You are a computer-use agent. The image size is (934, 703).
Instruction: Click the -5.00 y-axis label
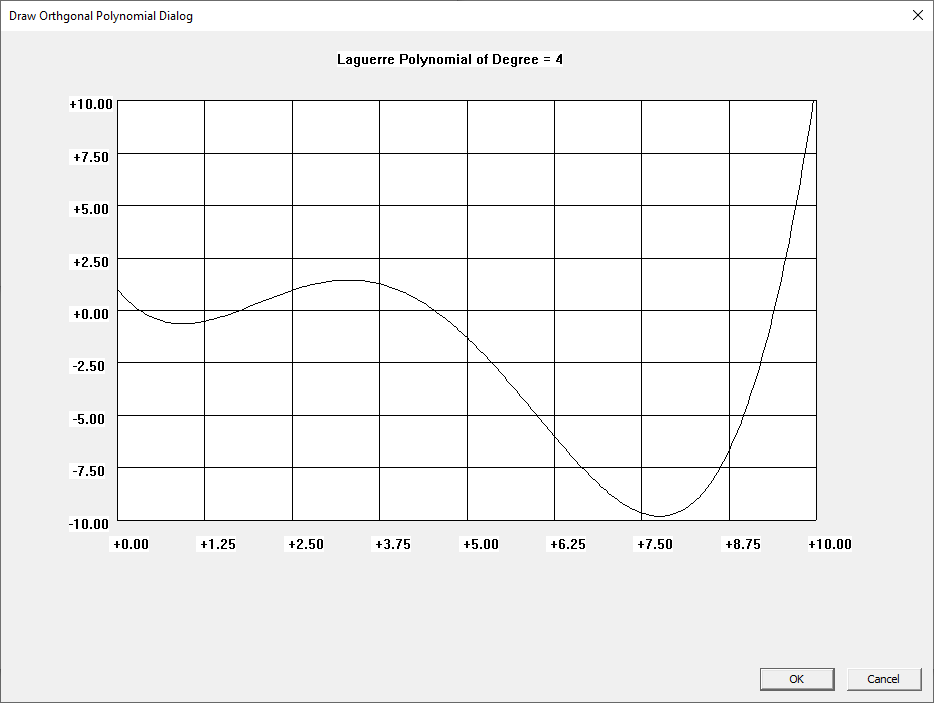point(91,418)
